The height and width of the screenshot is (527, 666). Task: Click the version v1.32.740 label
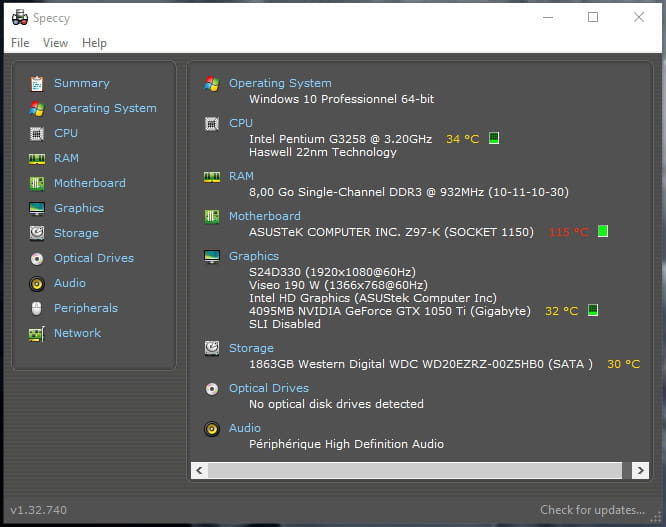coord(39,510)
